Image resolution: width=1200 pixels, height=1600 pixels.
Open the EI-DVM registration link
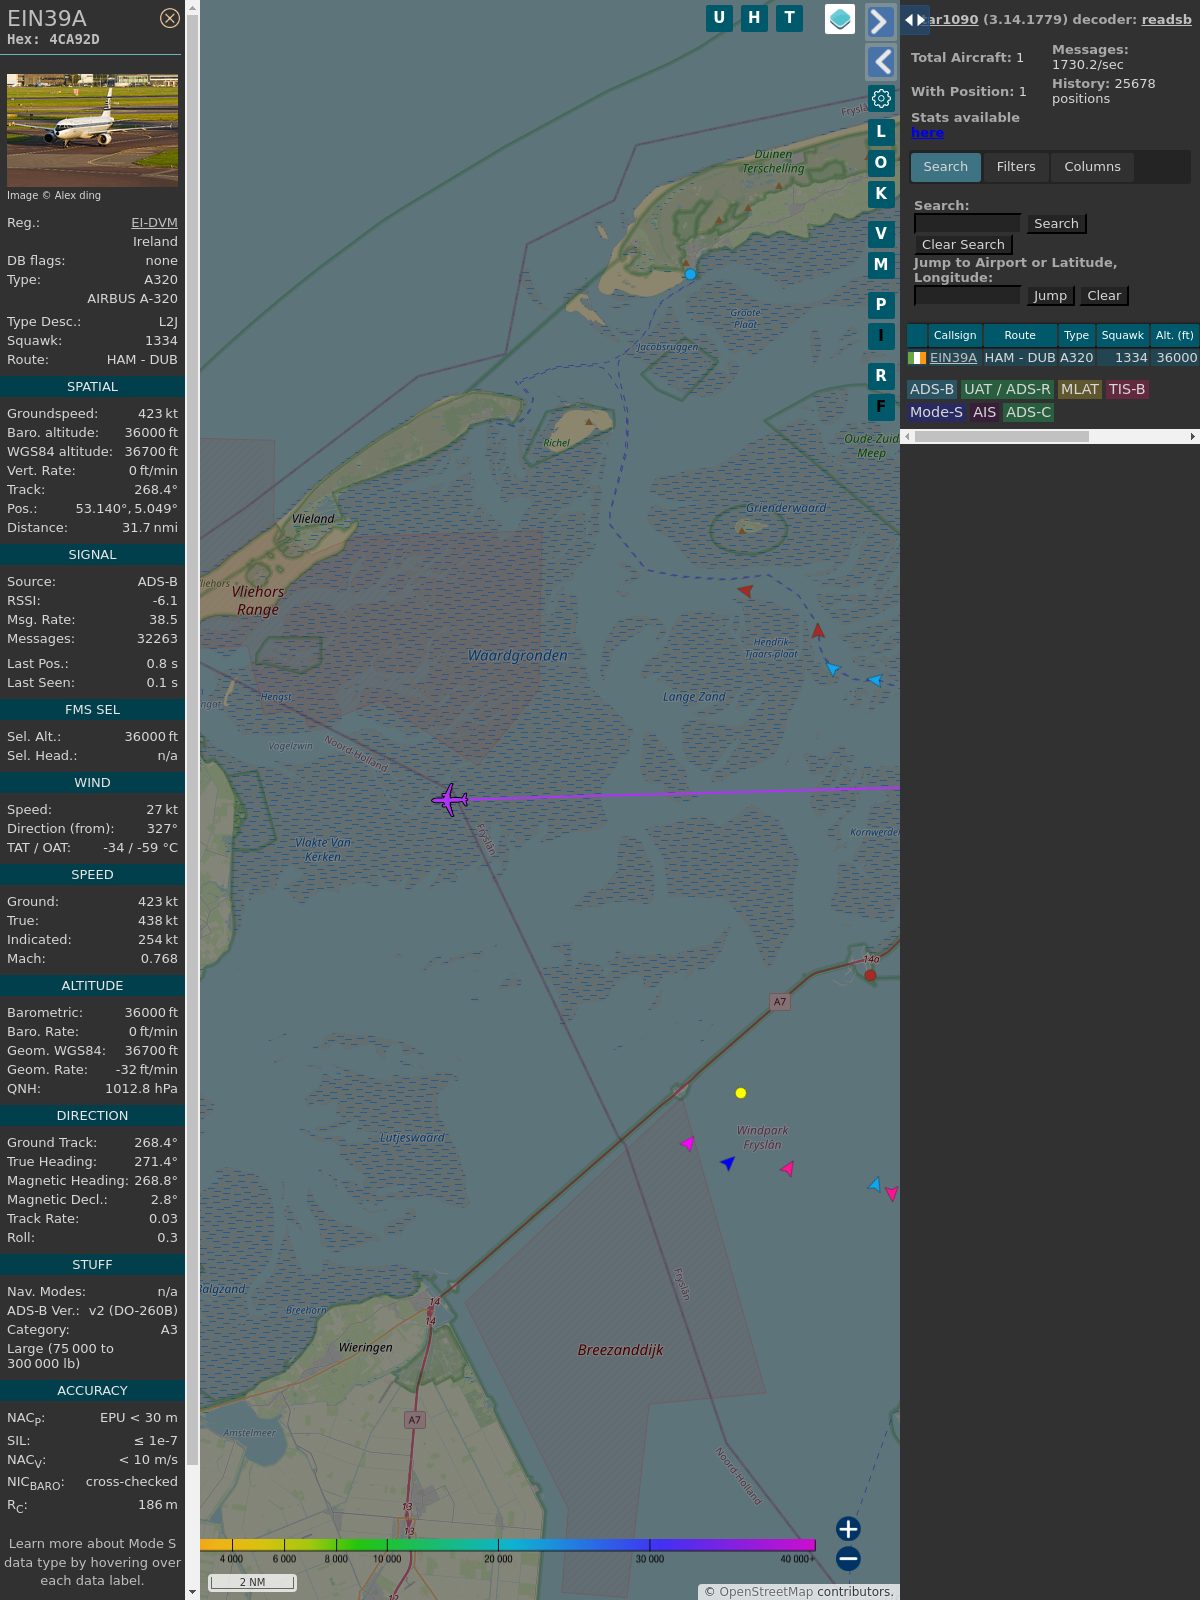[x=154, y=223]
